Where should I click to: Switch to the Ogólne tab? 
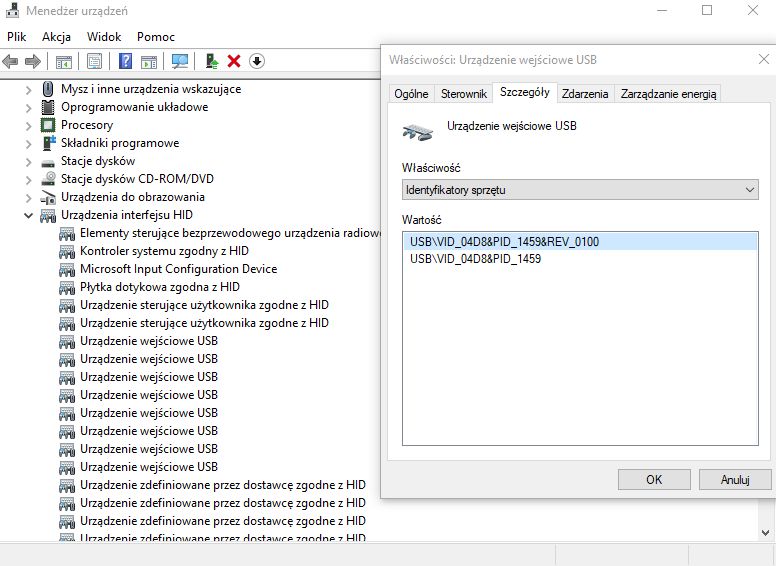point(411,94)
